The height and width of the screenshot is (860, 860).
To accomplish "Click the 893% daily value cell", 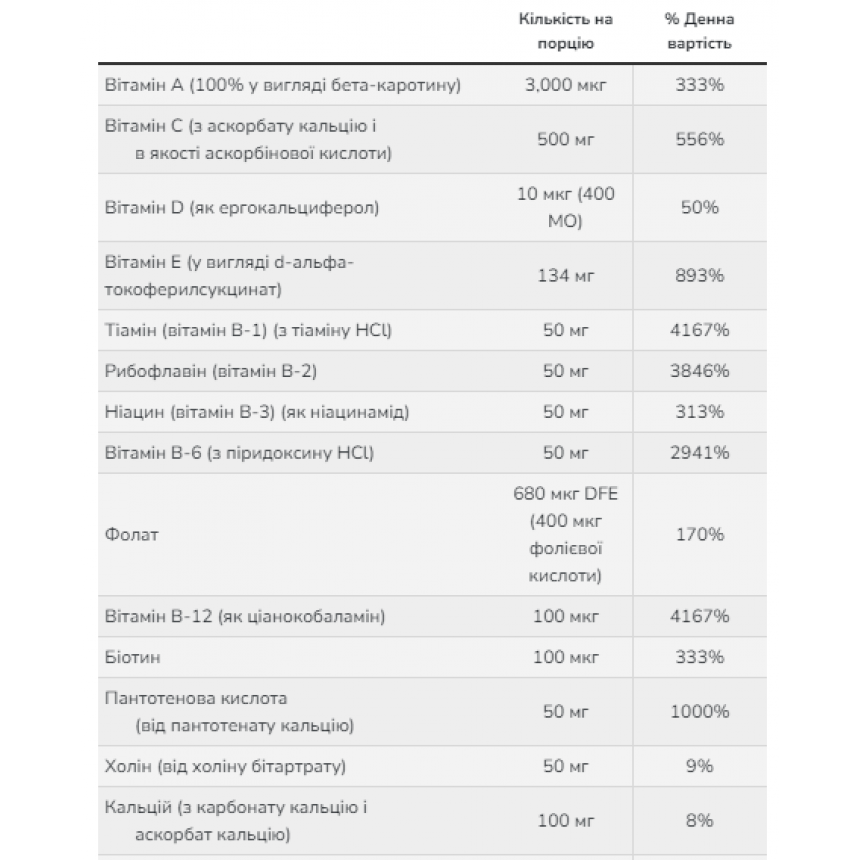I will tap(699, 275).
